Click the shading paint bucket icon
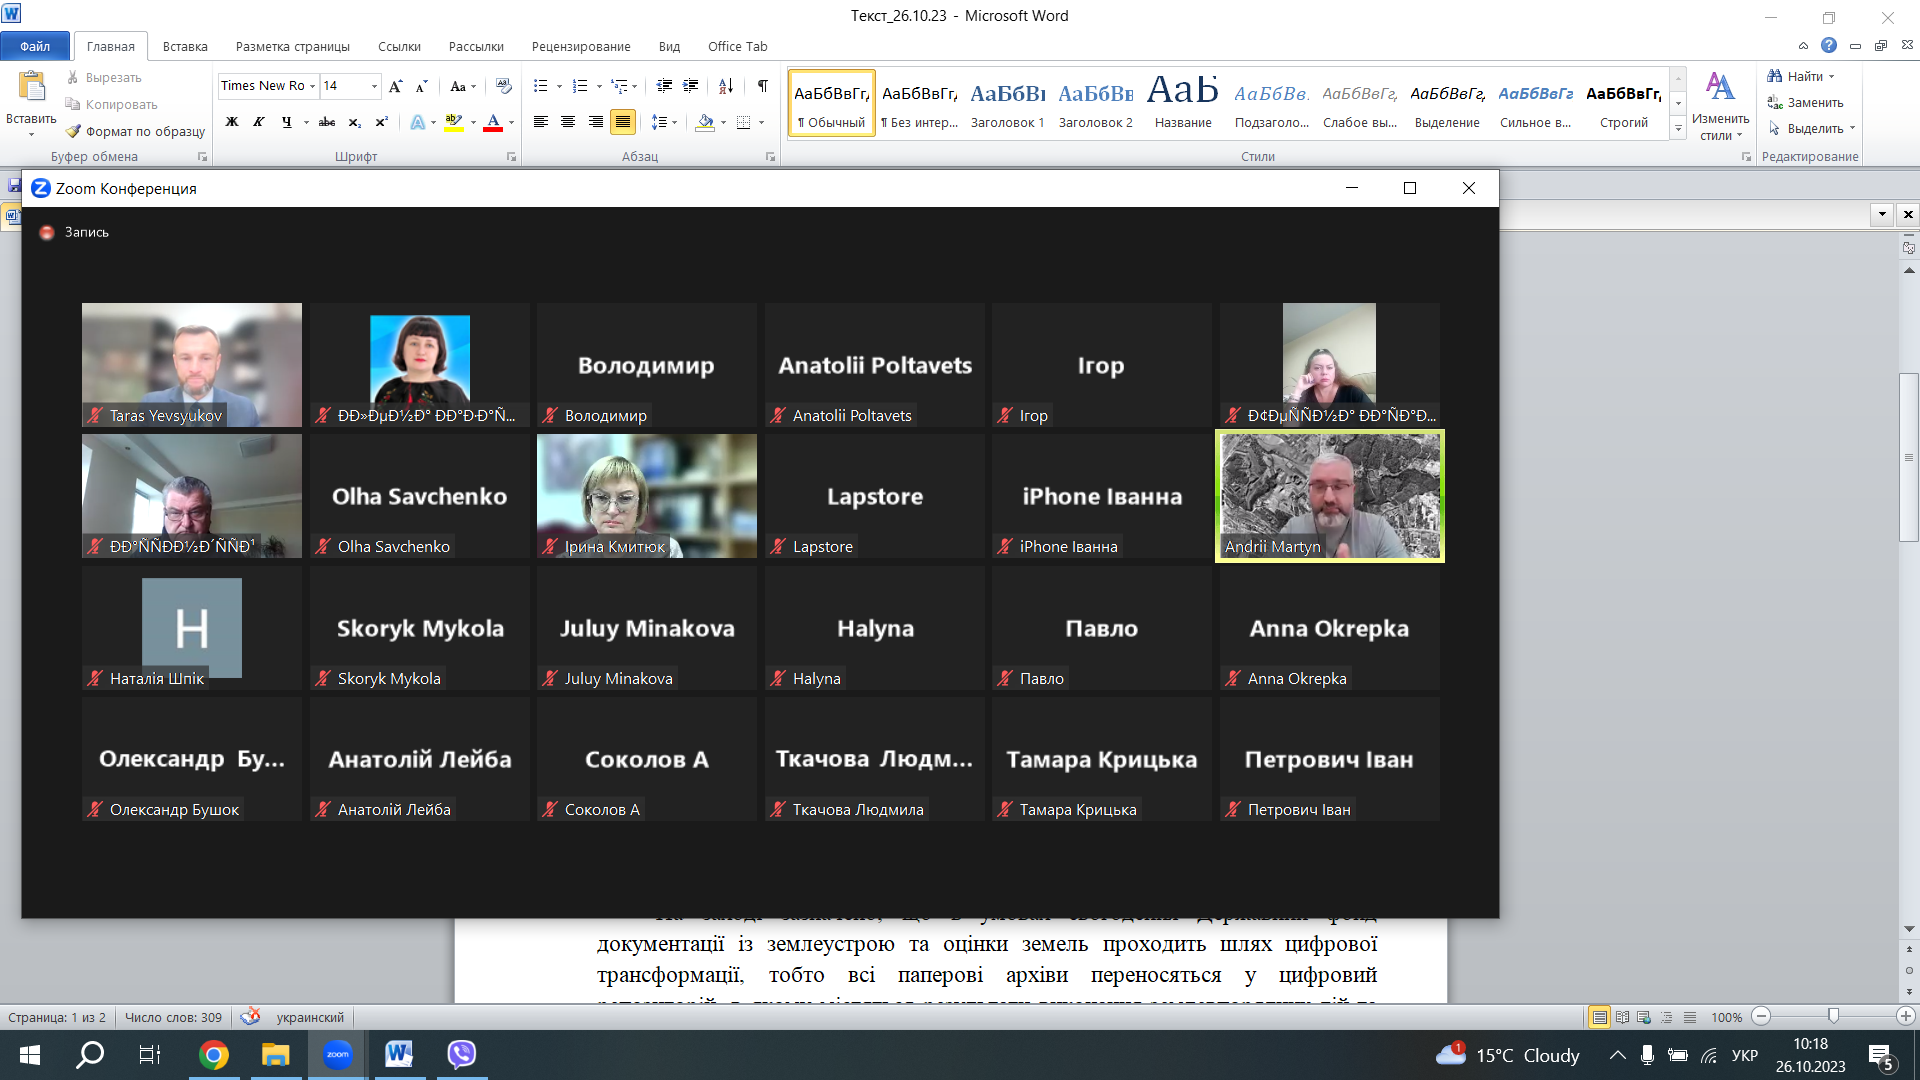 (705, 122)
